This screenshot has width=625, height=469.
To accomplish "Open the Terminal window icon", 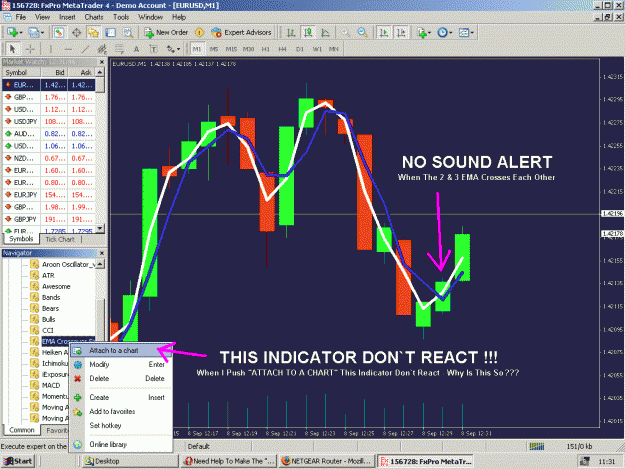I will [x=110, y=33].
